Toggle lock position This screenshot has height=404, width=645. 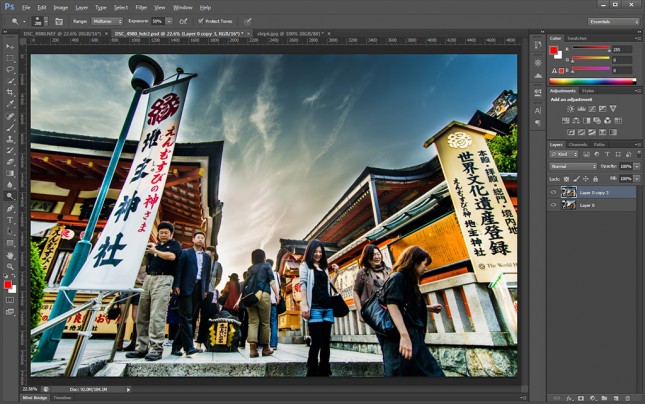coord(586,179)
